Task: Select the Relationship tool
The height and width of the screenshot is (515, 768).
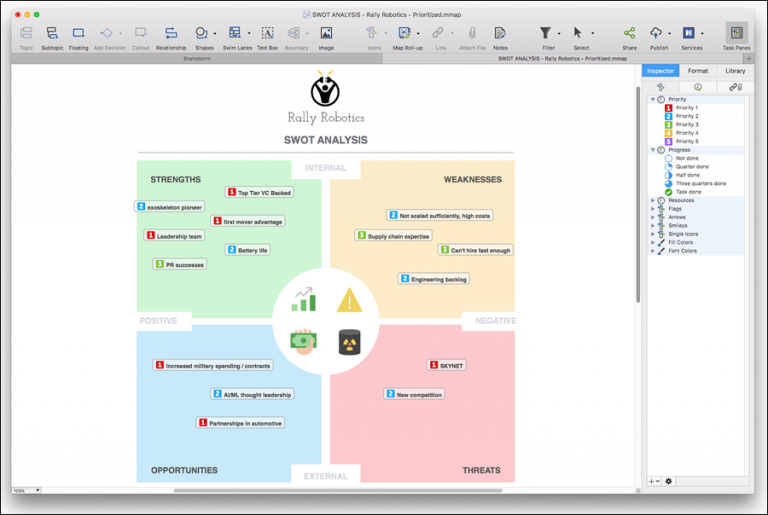Action: (171, 33)
